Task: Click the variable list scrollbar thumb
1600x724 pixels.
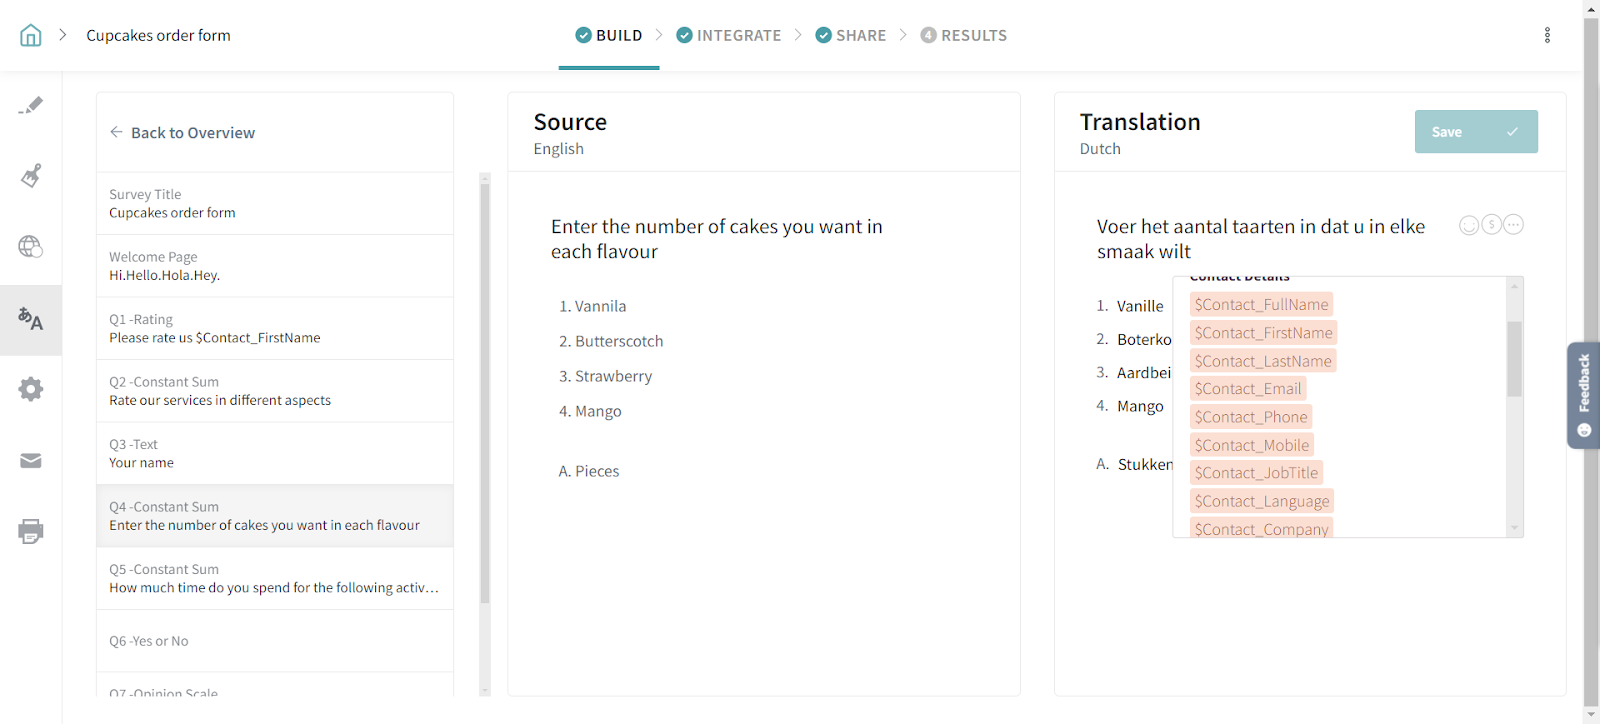Action: point(1514,358)
